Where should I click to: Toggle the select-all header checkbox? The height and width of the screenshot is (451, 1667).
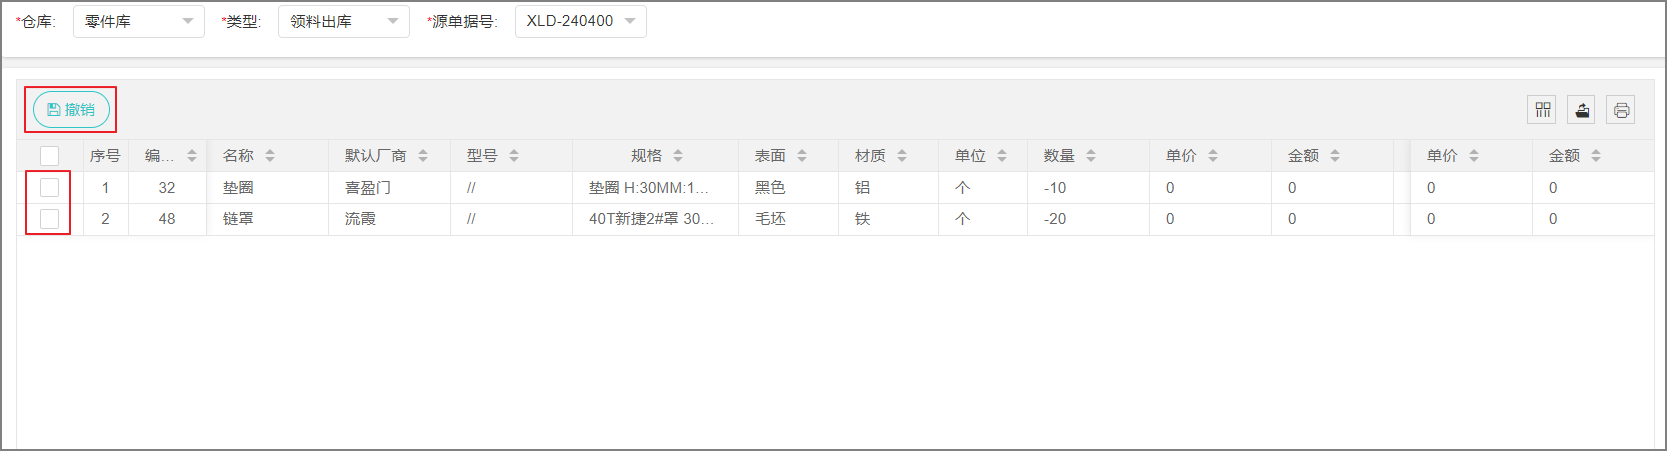[x=49, y=156]
